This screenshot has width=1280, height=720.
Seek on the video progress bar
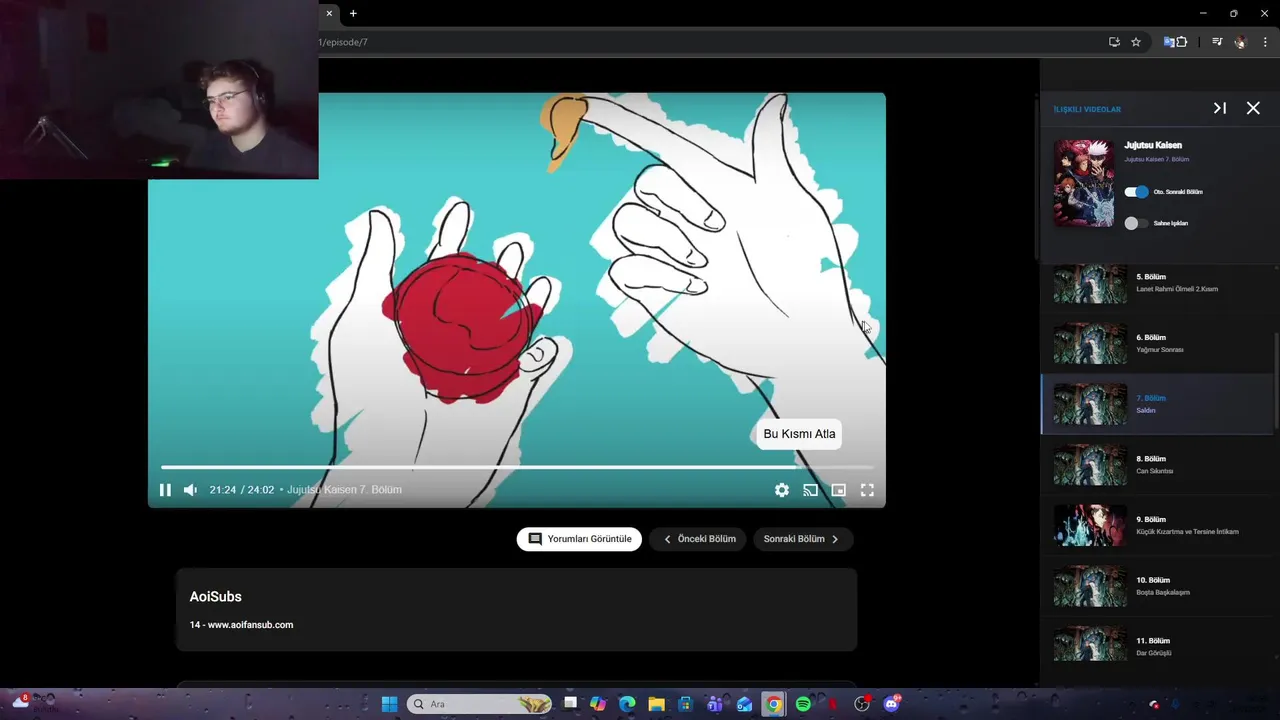[x=517, y=467]
